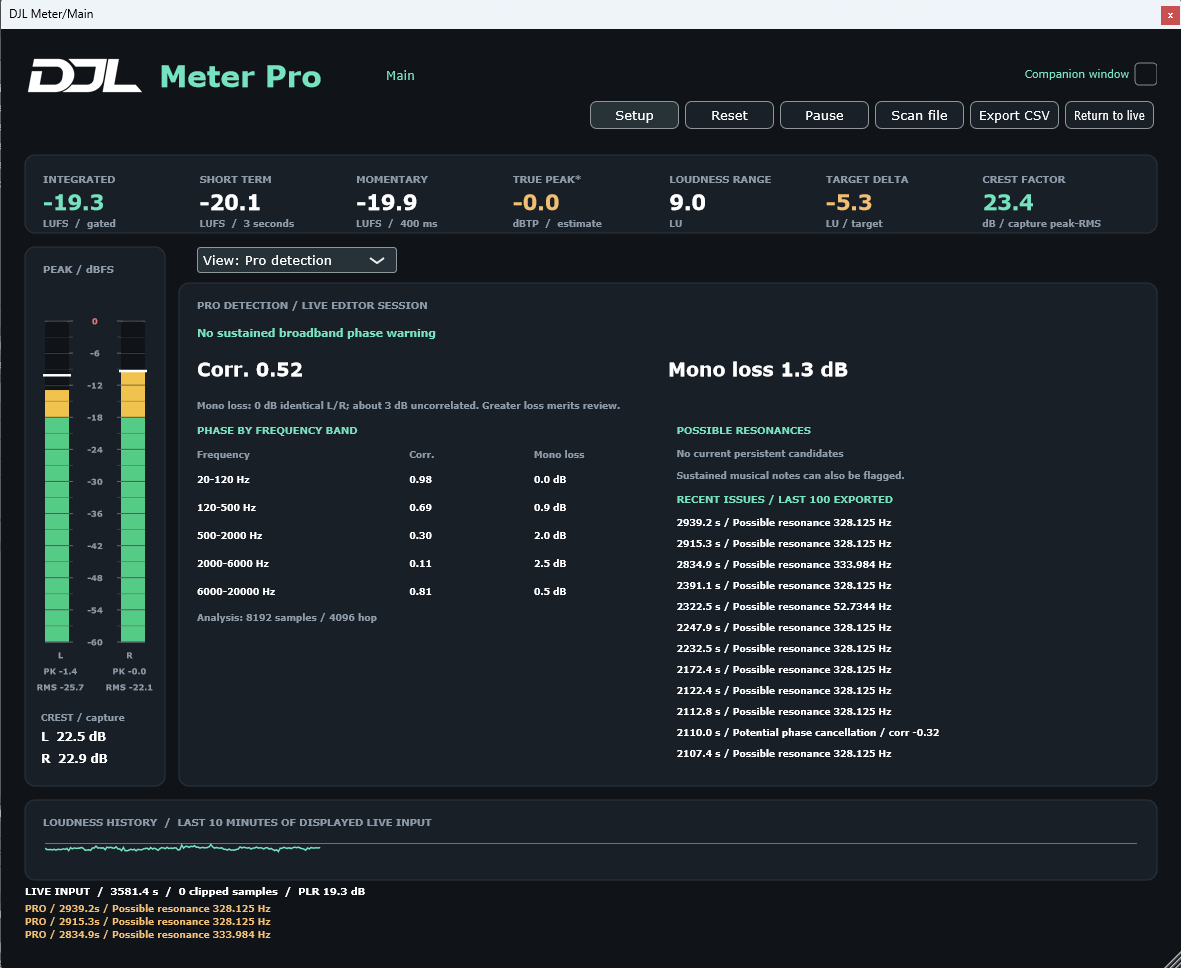Click the 2.5 dB mono loss cell

[550, 563]
